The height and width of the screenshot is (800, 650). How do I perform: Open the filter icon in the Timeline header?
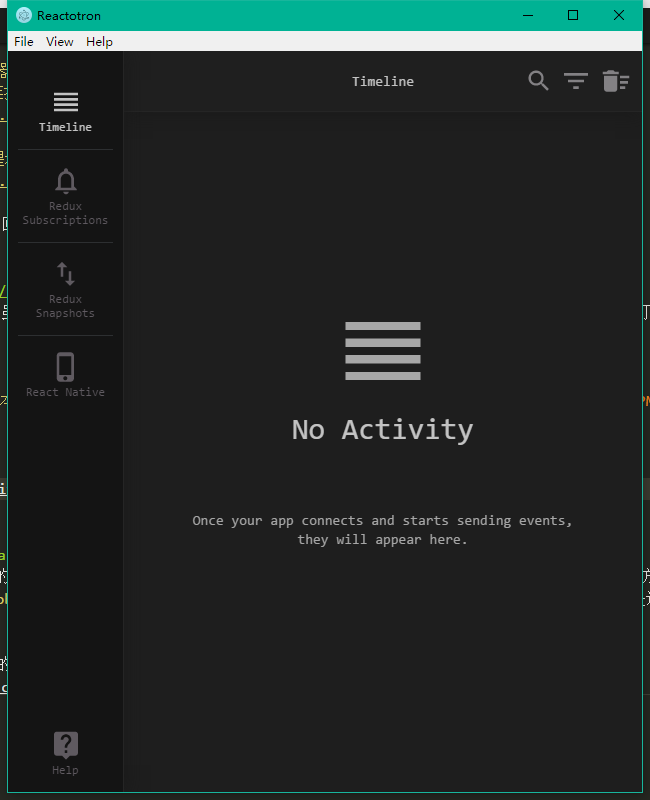pyautogui.click(x=576, y=81)
